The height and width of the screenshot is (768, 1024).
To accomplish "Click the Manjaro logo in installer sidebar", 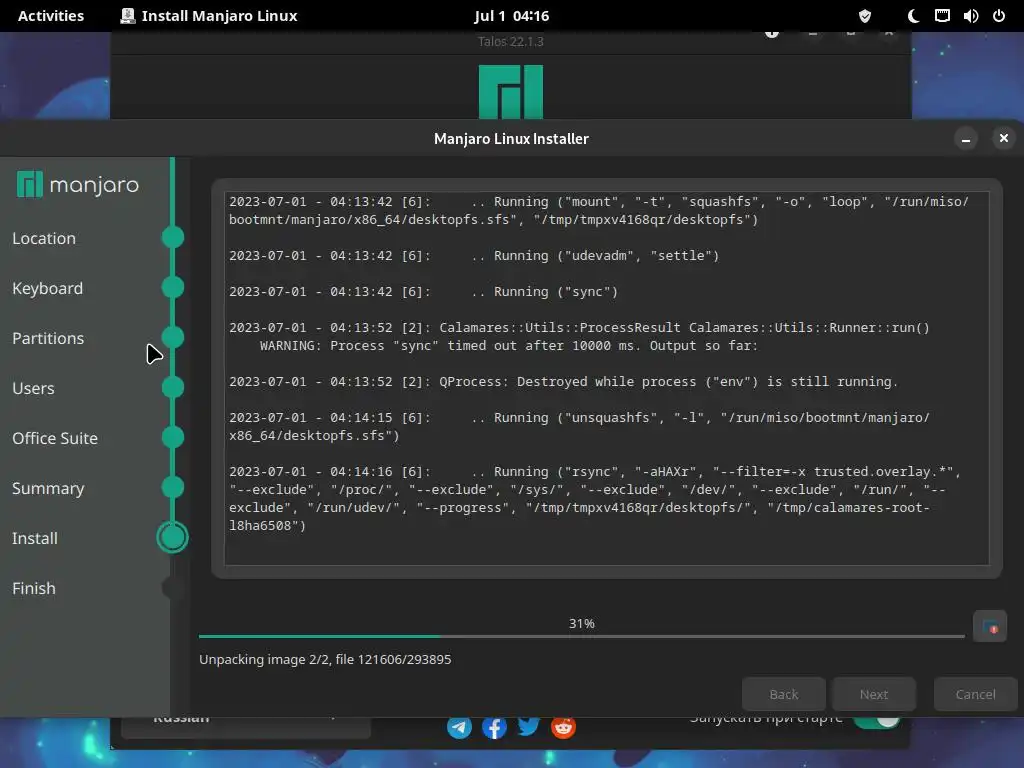I will [x=78, y=184].
